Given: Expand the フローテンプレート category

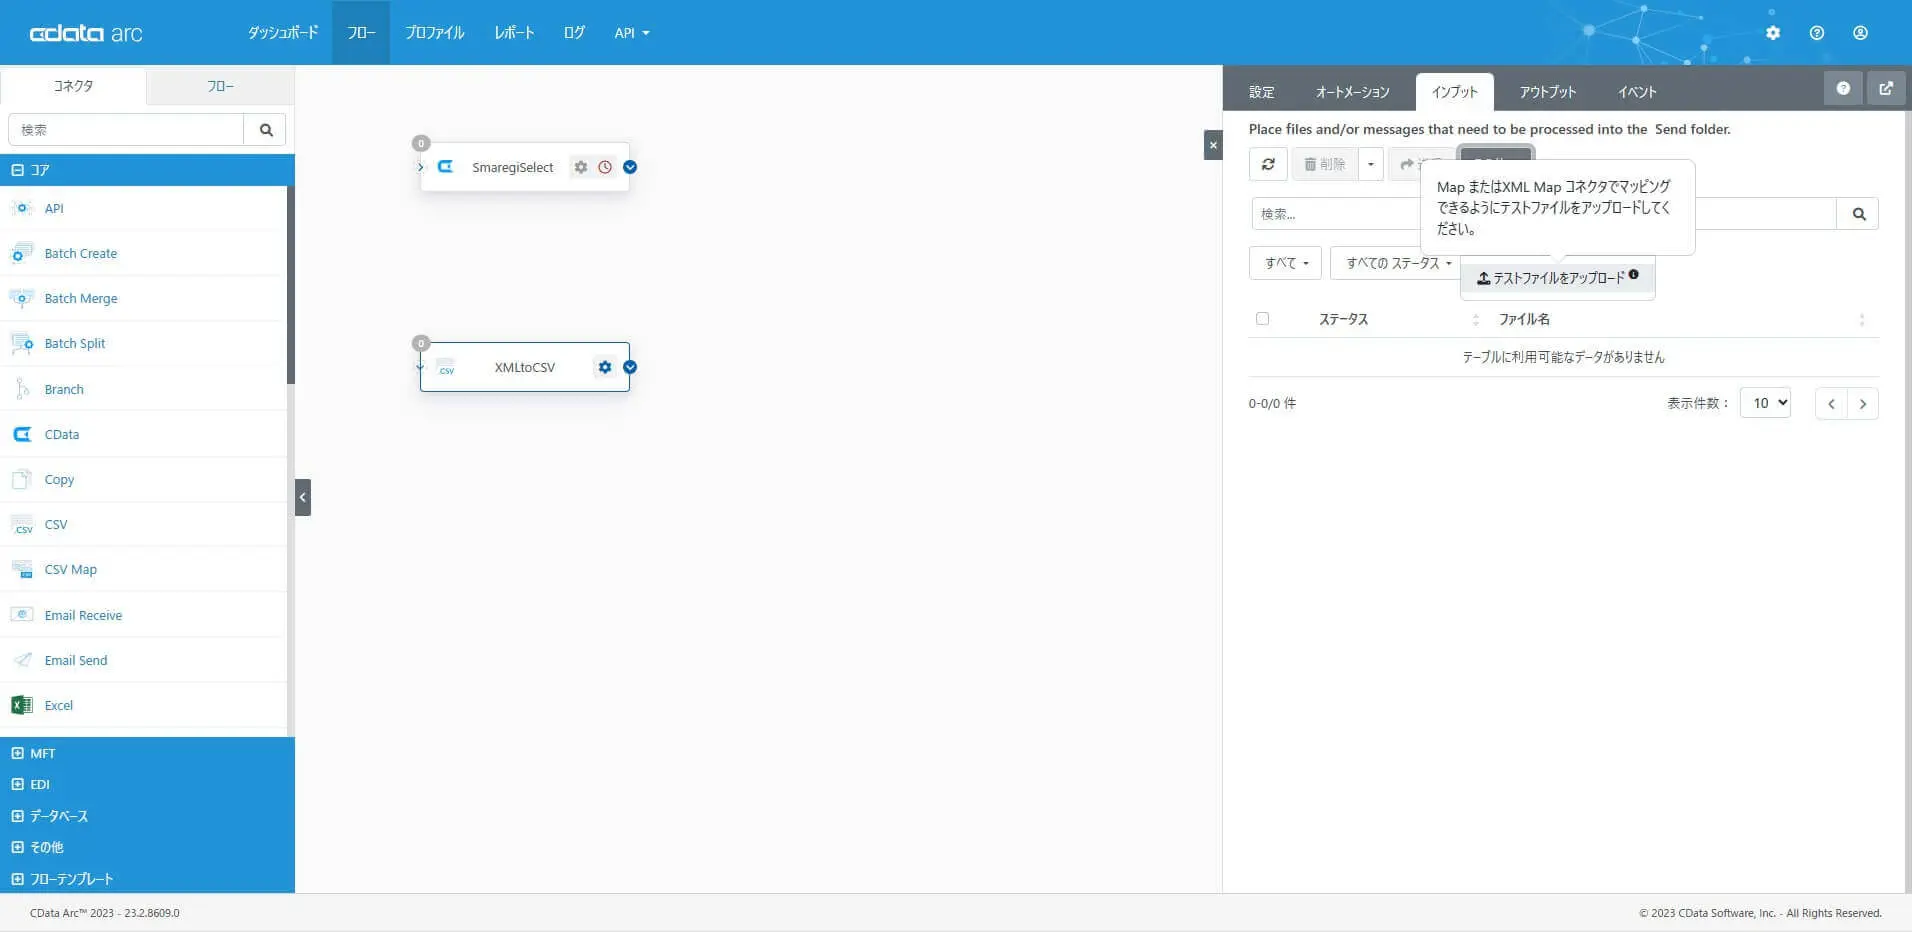Looking at the screenshot, I should 147,879.
